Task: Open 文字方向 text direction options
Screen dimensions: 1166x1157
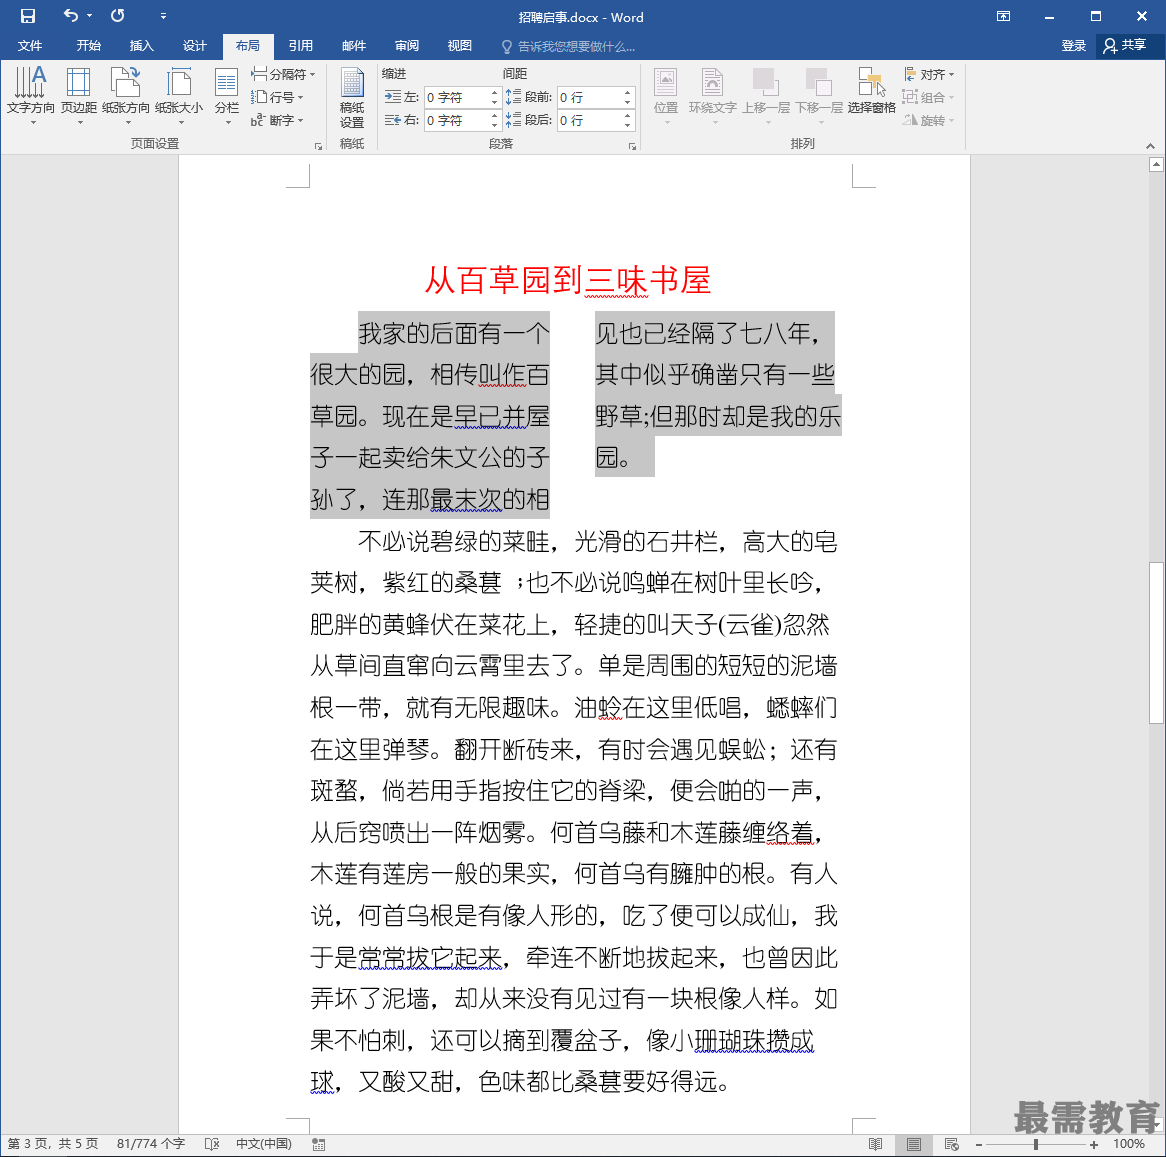Action: coord(30,94)
